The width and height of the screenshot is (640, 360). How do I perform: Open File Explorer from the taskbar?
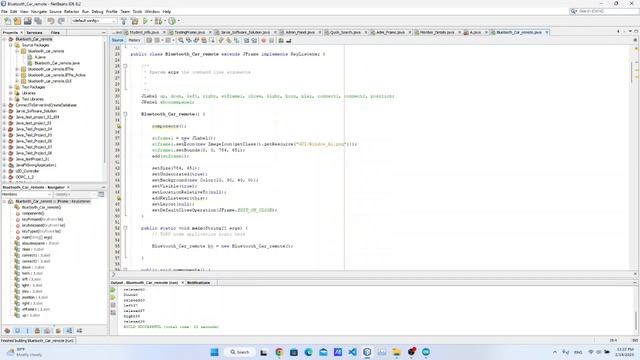396,352
